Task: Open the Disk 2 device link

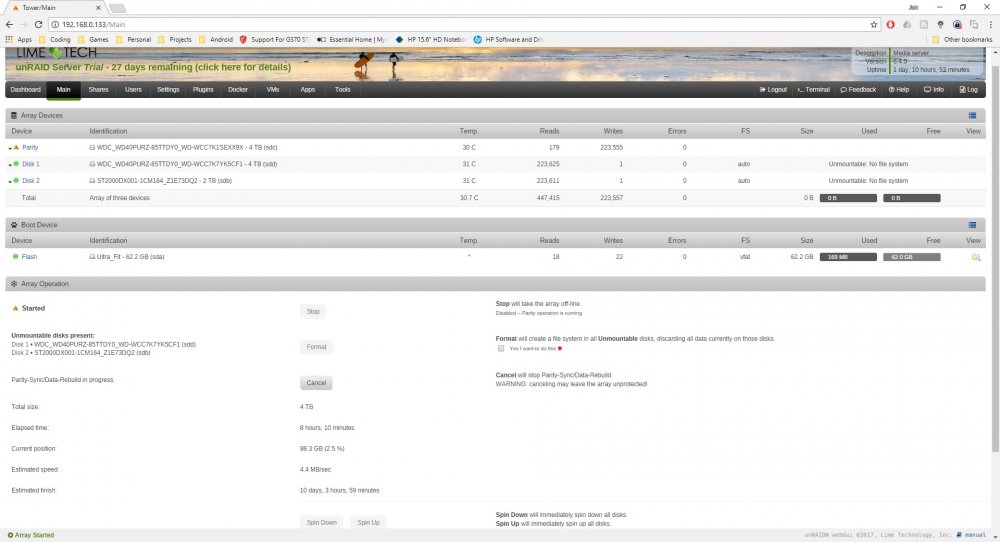Action: [x=31, y=180]
